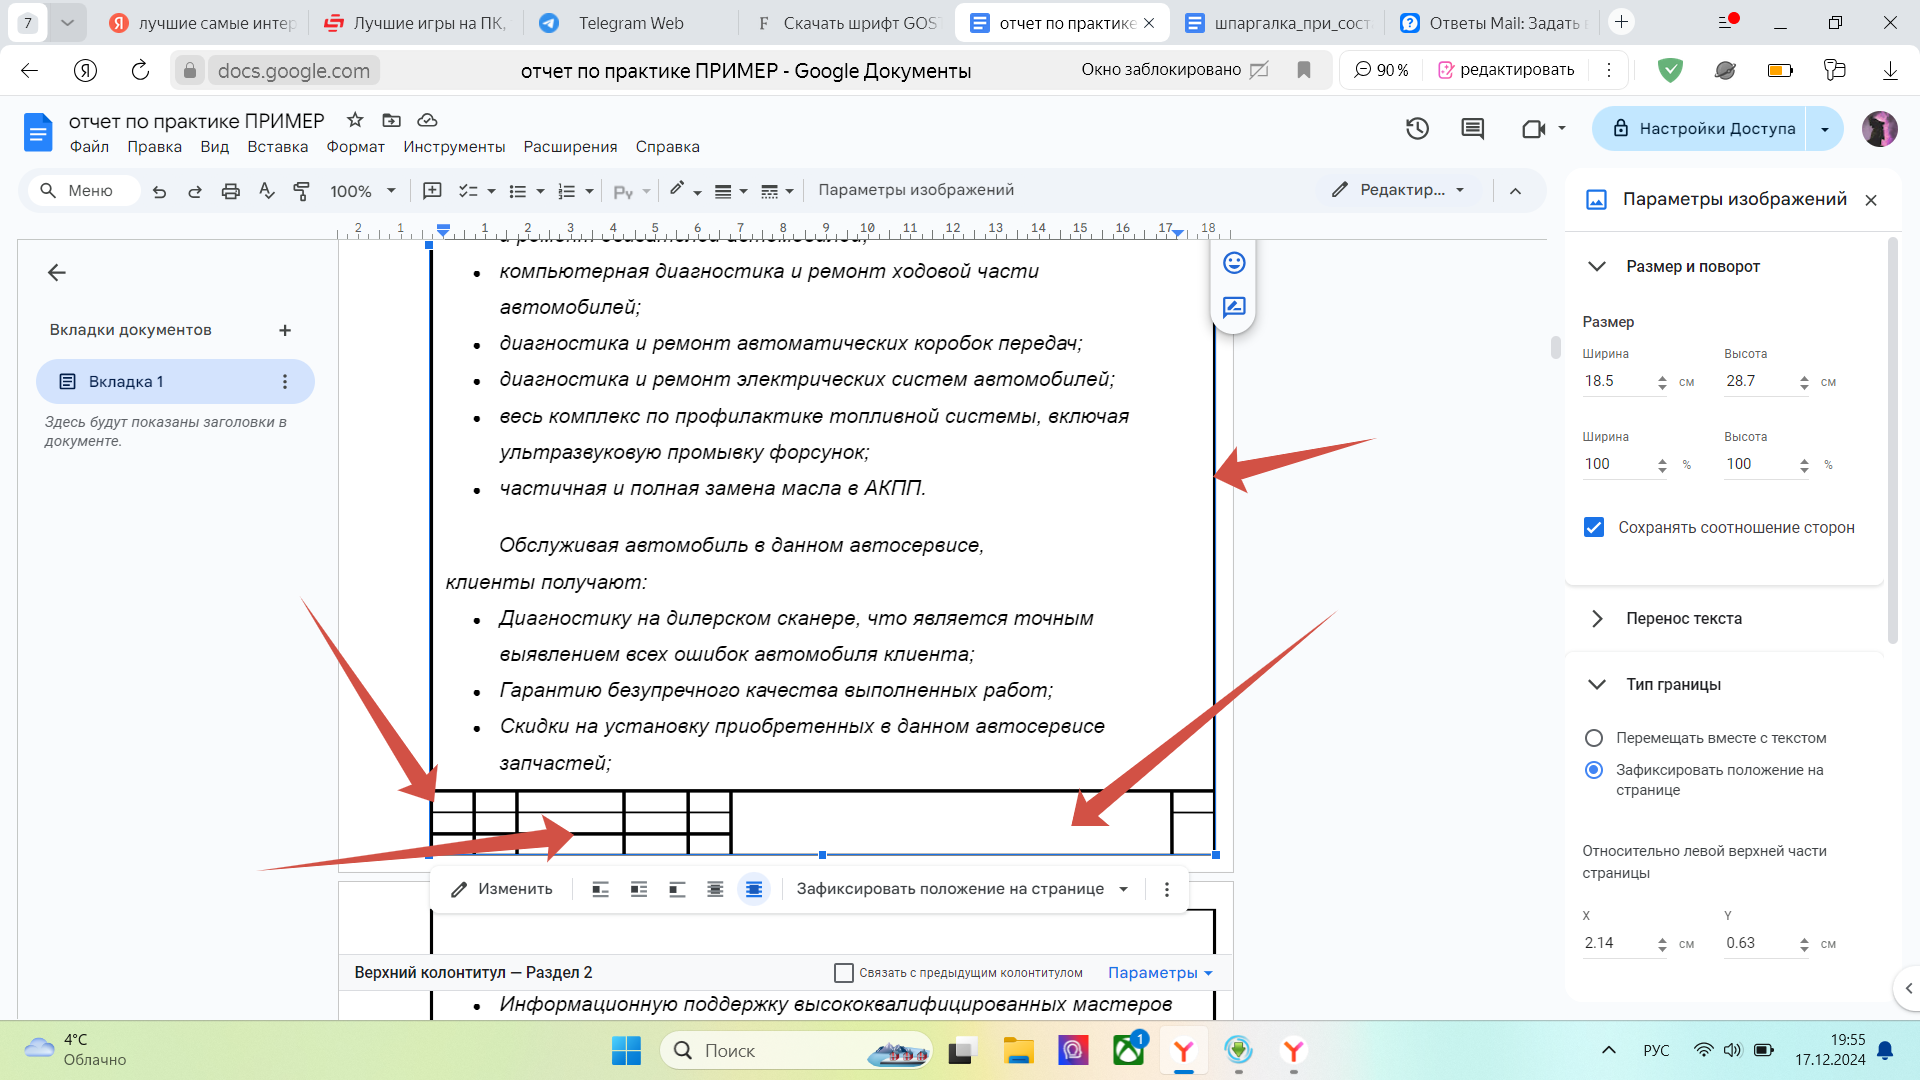The height and width of the screenshot is (1080, 1920).
Task: Open editing mode 'Редактир...' dropdown
Action: click(1398, 190)
